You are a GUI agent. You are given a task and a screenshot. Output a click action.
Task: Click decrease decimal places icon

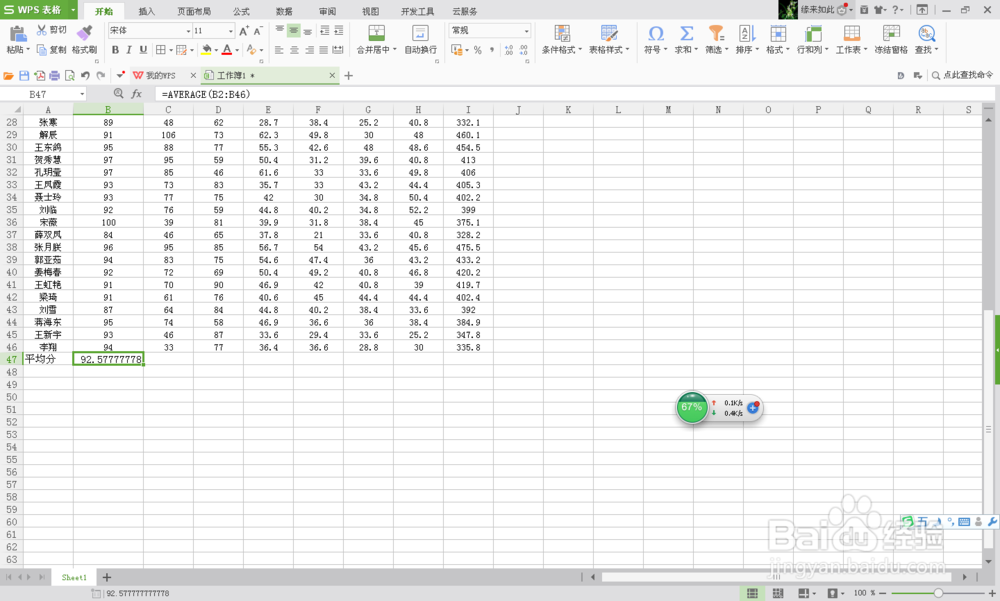coord(524,50)
